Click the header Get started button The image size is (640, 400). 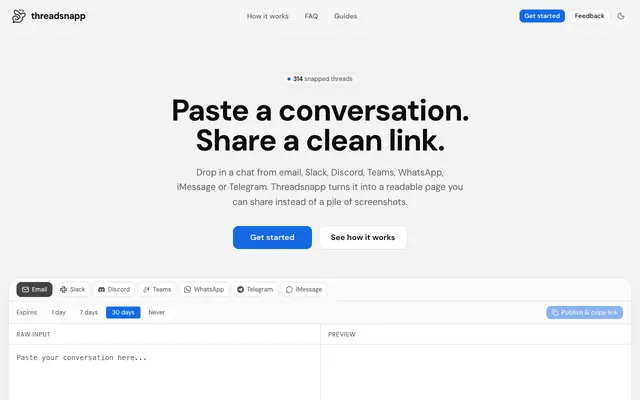point(542,16)
